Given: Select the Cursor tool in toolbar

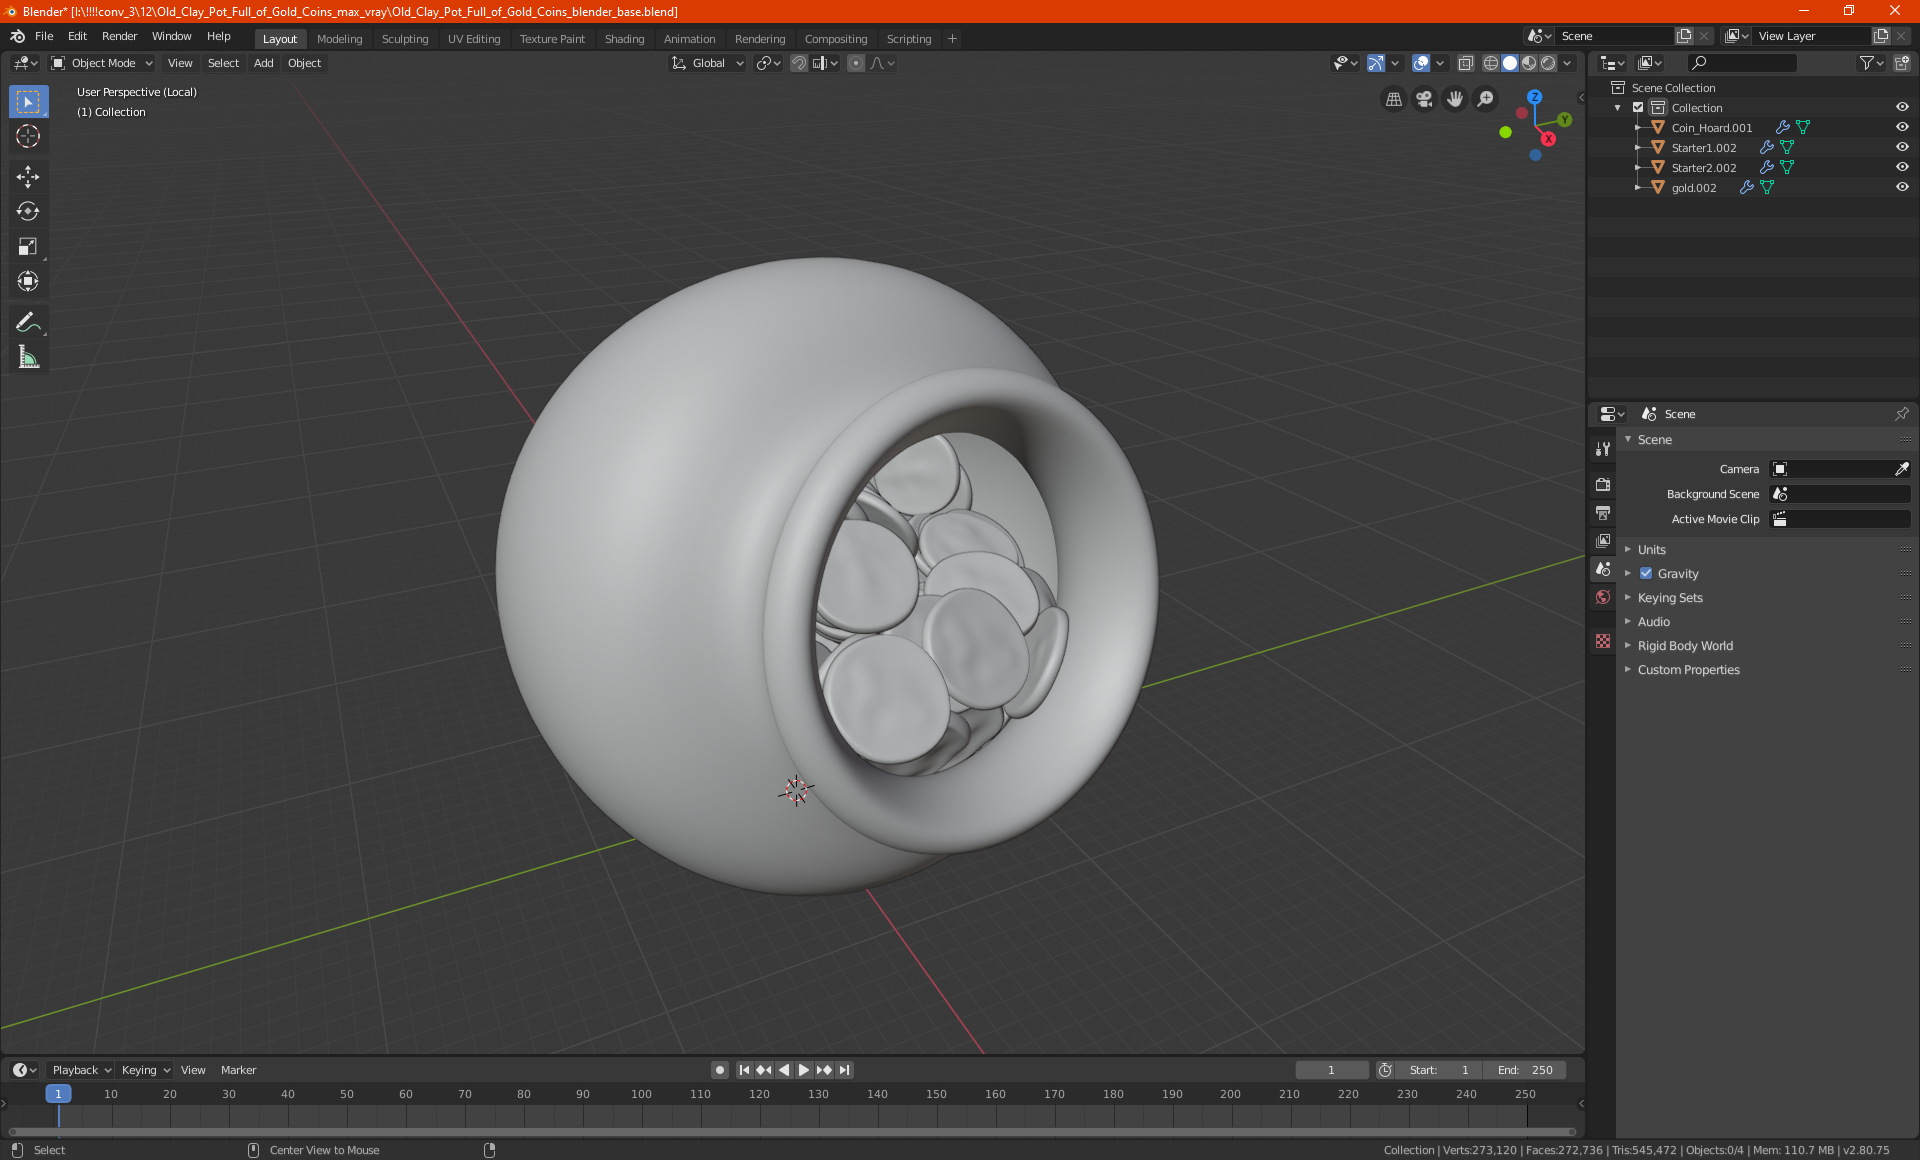Looking at the screenshot, I should click(28, 137).
